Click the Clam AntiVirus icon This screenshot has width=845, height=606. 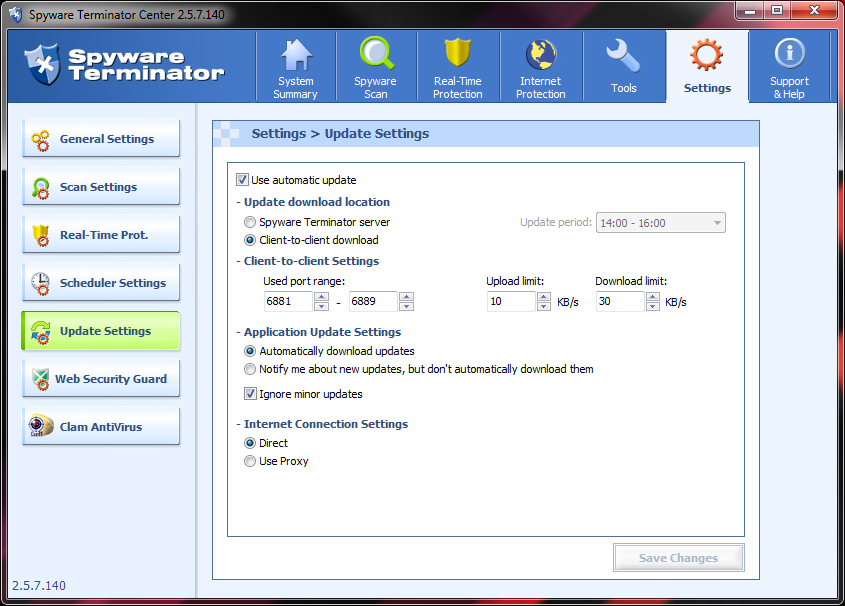pos(40,426)
